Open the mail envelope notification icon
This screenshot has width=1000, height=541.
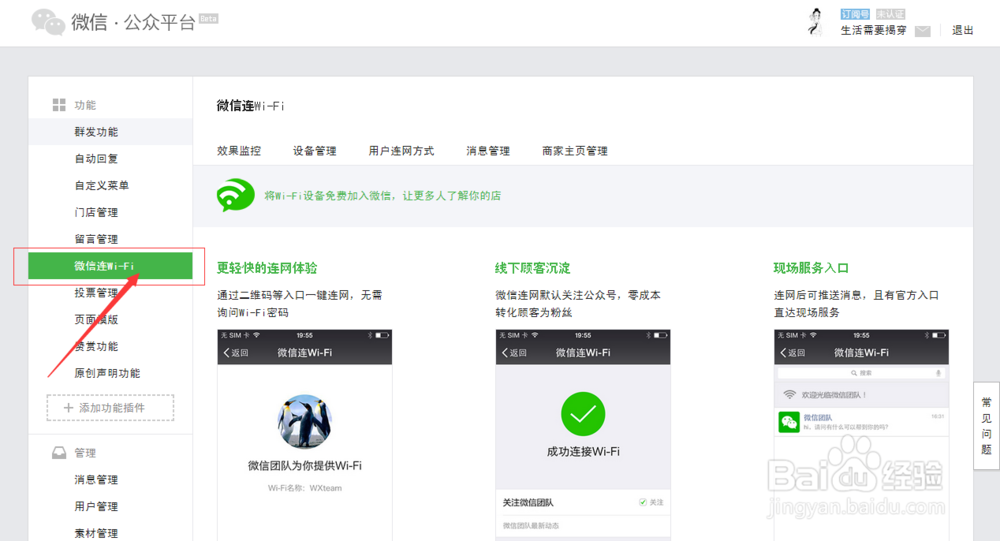[922, 31]
